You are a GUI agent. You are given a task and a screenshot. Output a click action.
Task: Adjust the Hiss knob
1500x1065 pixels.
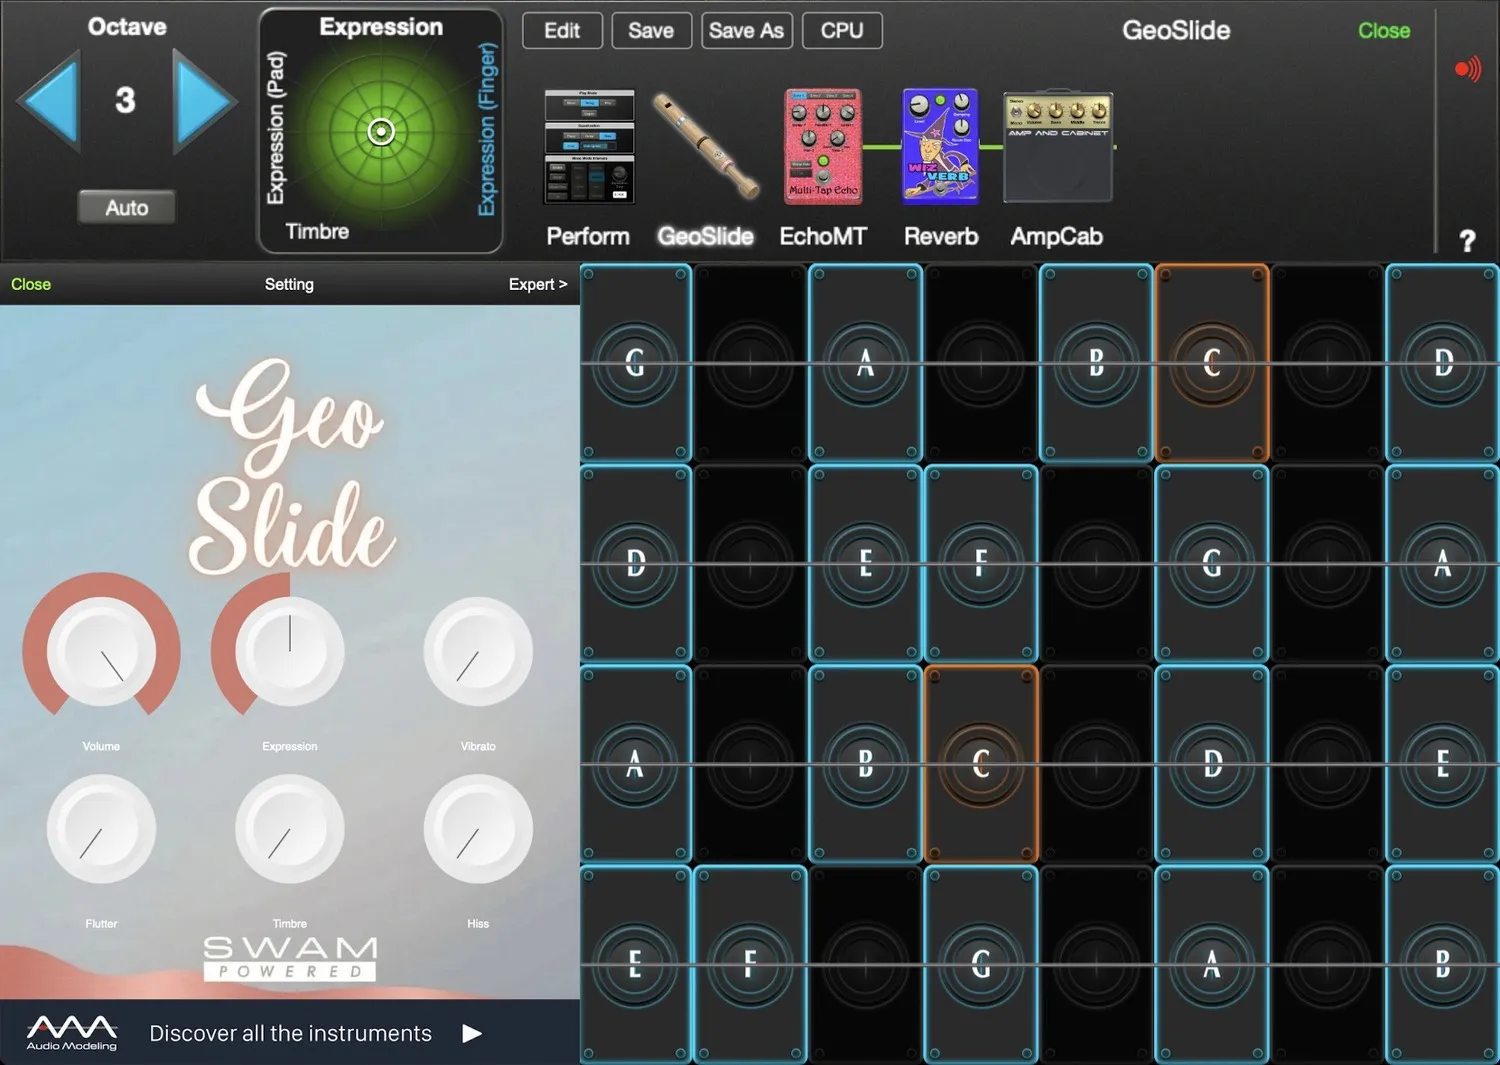(478, 829)
